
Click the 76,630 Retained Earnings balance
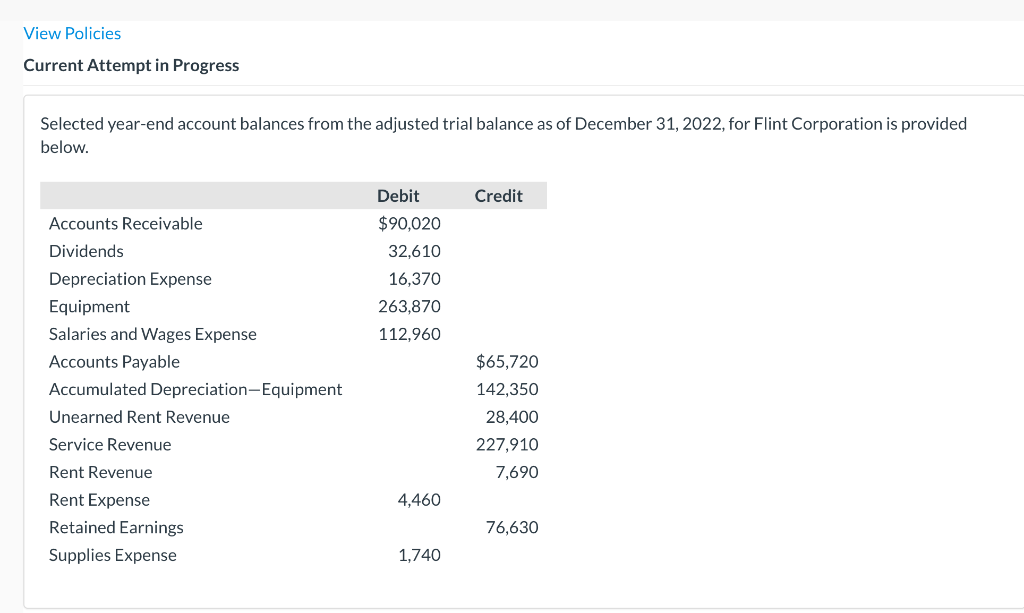click(513, 527)
